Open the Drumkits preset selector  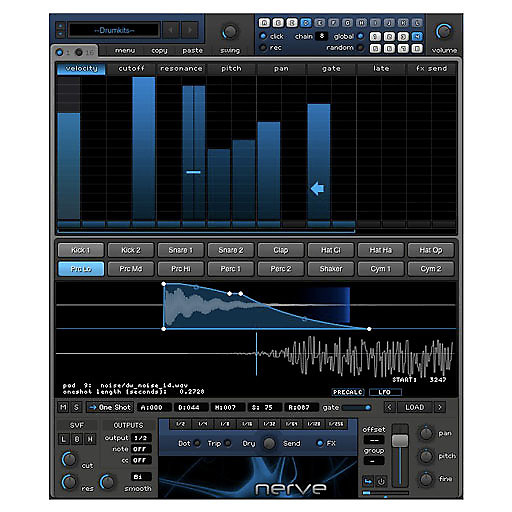coord(114,30)
